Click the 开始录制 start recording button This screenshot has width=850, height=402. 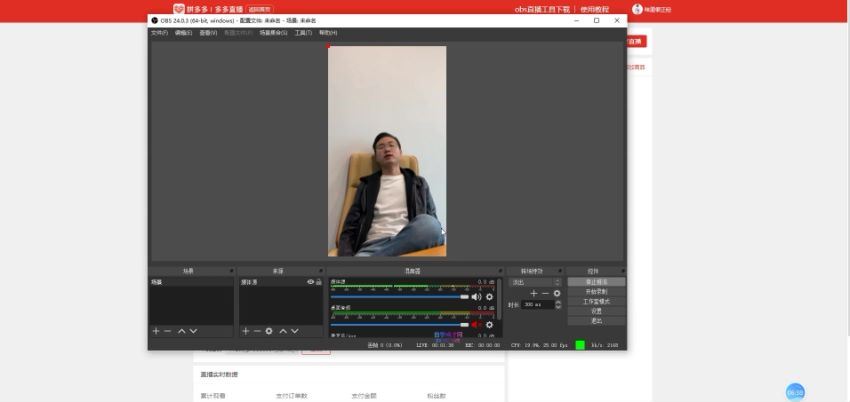pyautogui.click(x=596, y=292)
